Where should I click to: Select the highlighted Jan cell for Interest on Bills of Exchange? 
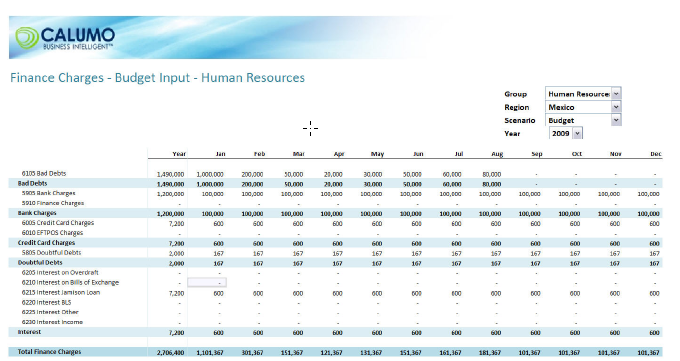(x=207, y=282)
